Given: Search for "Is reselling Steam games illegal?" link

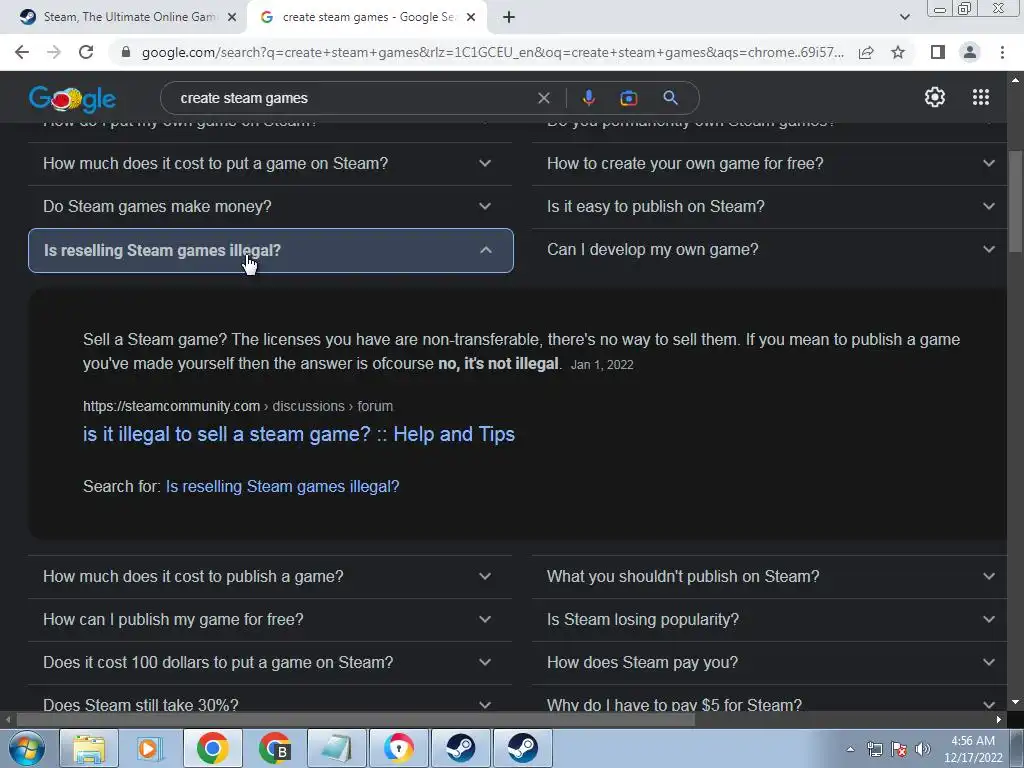Looking at the screenshot, I should [x=282, y=487].
